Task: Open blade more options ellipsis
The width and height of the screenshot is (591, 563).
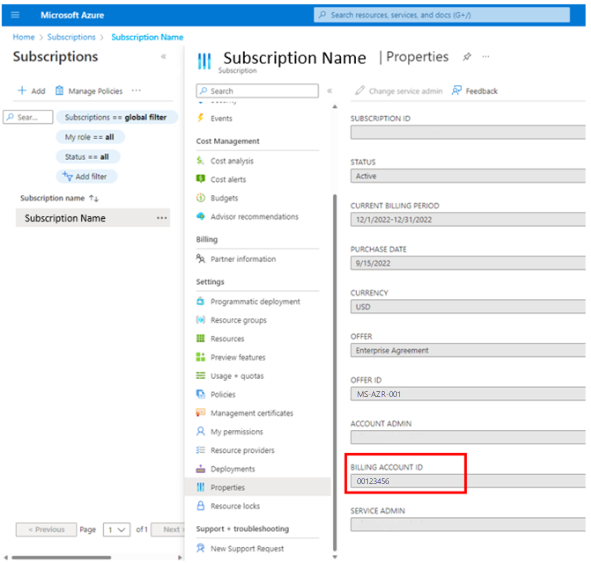Action: (x=485, y=57)
